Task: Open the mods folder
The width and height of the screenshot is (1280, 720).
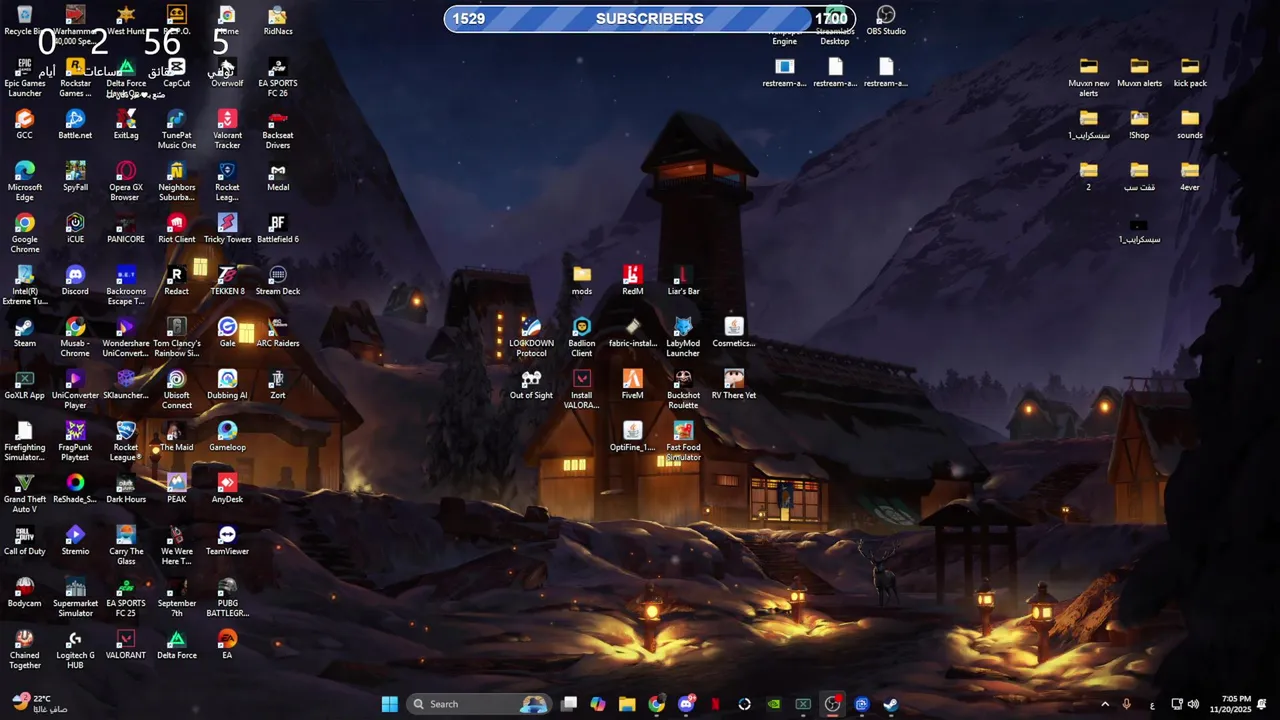Action: 582,280
